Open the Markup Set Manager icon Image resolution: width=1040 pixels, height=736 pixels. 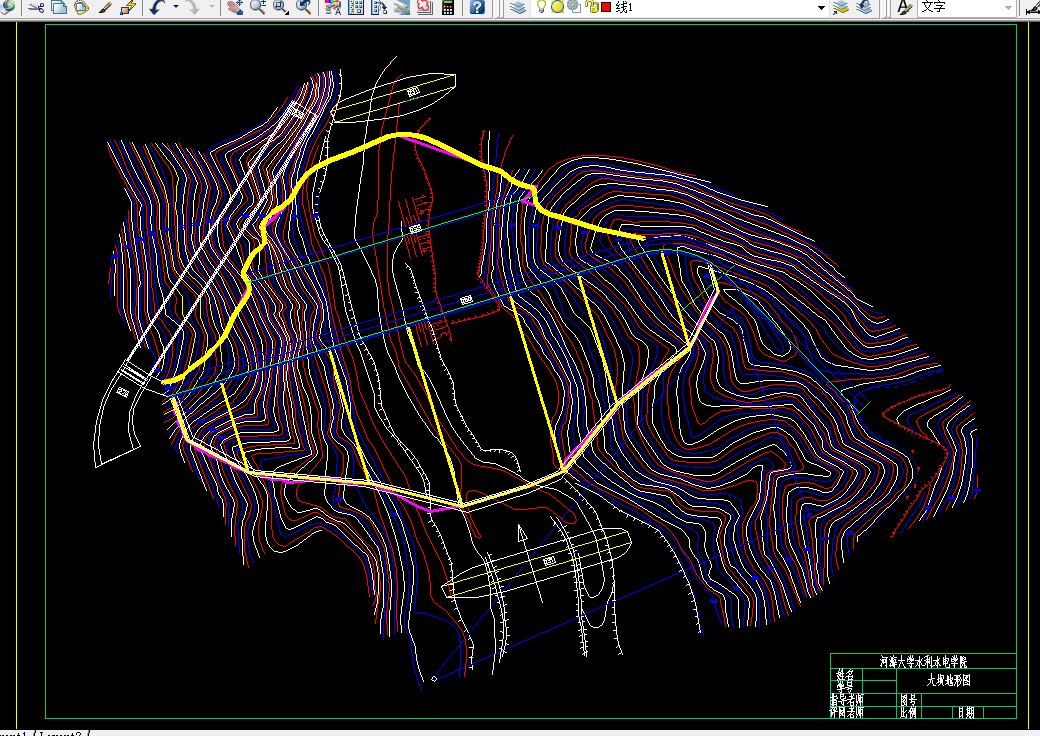pyautogui.click(x=424, y=7)
